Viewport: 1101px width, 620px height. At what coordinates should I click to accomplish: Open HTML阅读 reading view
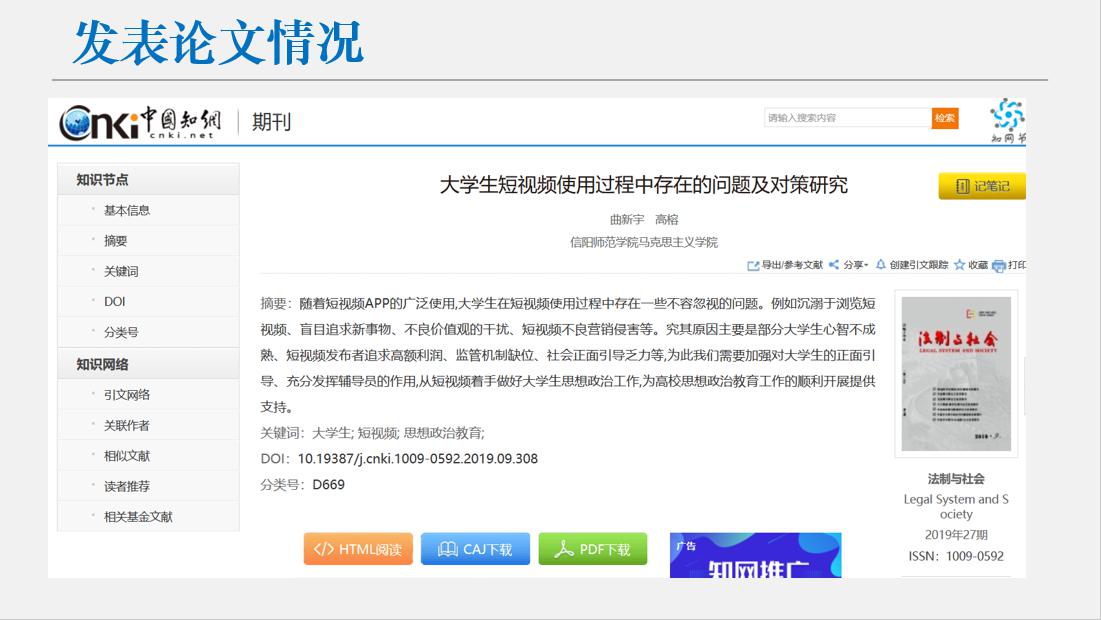tap(358, 549)
